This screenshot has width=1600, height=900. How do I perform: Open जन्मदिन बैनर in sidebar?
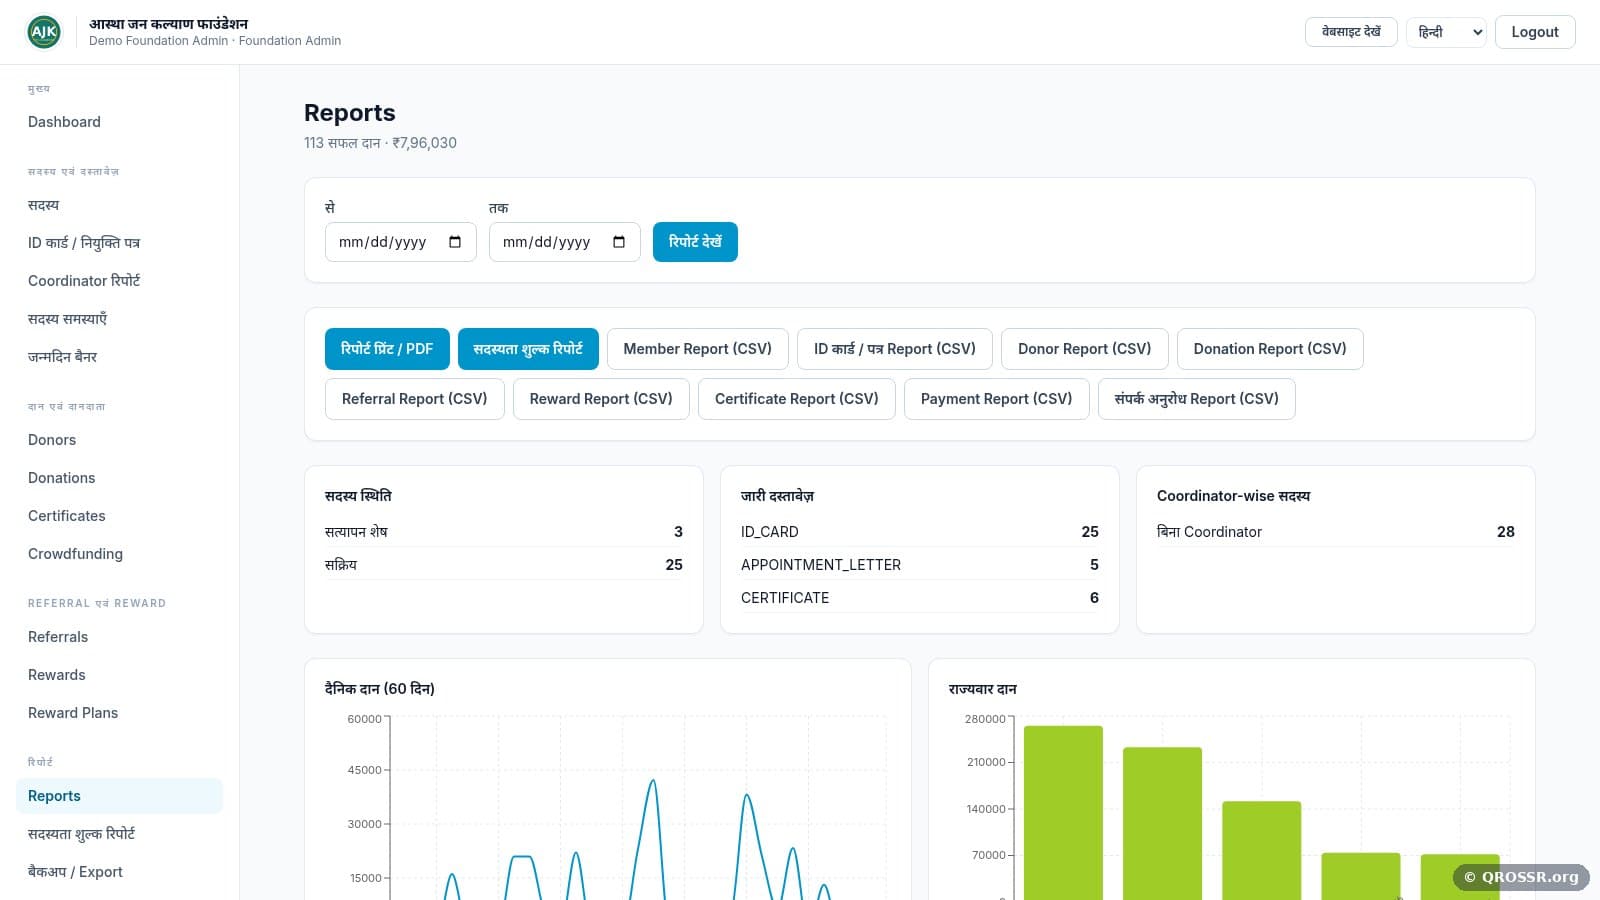click(x=119, y=357)
